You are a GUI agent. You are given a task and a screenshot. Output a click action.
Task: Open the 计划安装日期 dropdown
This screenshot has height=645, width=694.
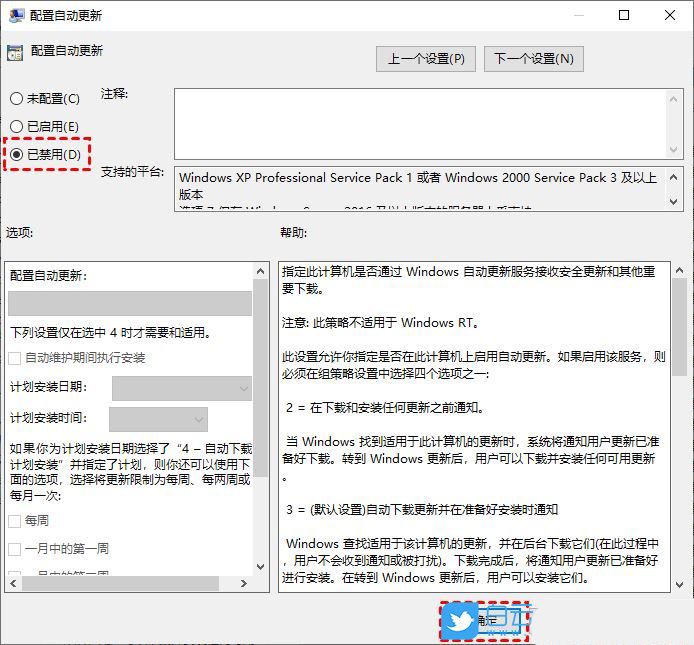coord(182,388)
